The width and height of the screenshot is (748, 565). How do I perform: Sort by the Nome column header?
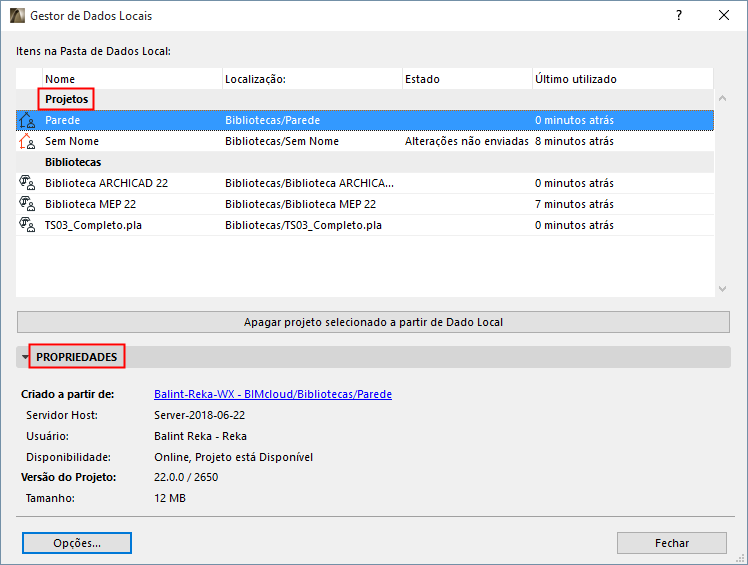133,79
